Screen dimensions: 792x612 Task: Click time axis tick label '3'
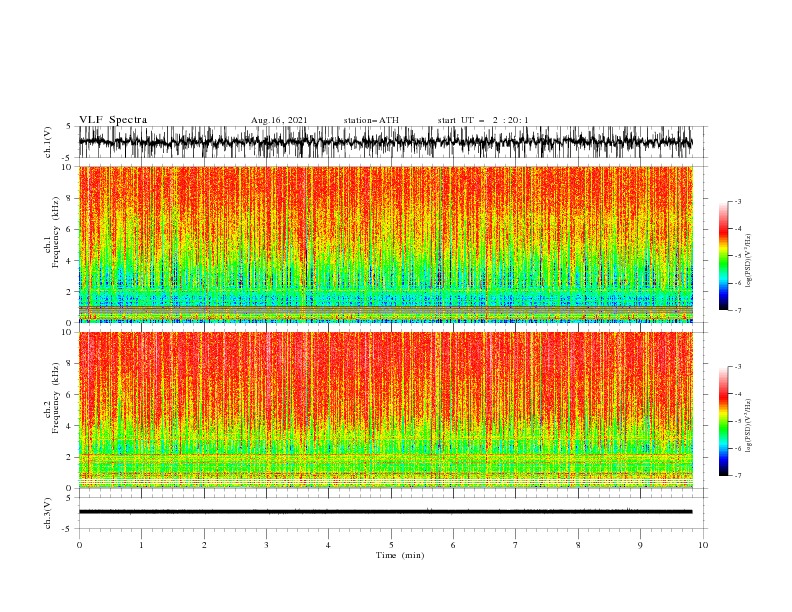266,545
